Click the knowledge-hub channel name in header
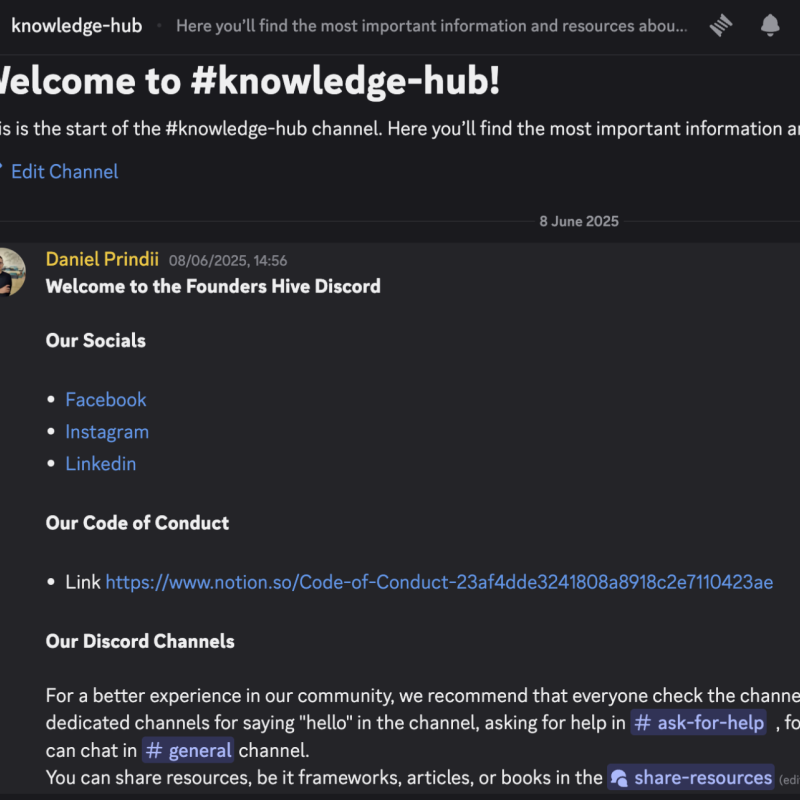 point(77,26)
